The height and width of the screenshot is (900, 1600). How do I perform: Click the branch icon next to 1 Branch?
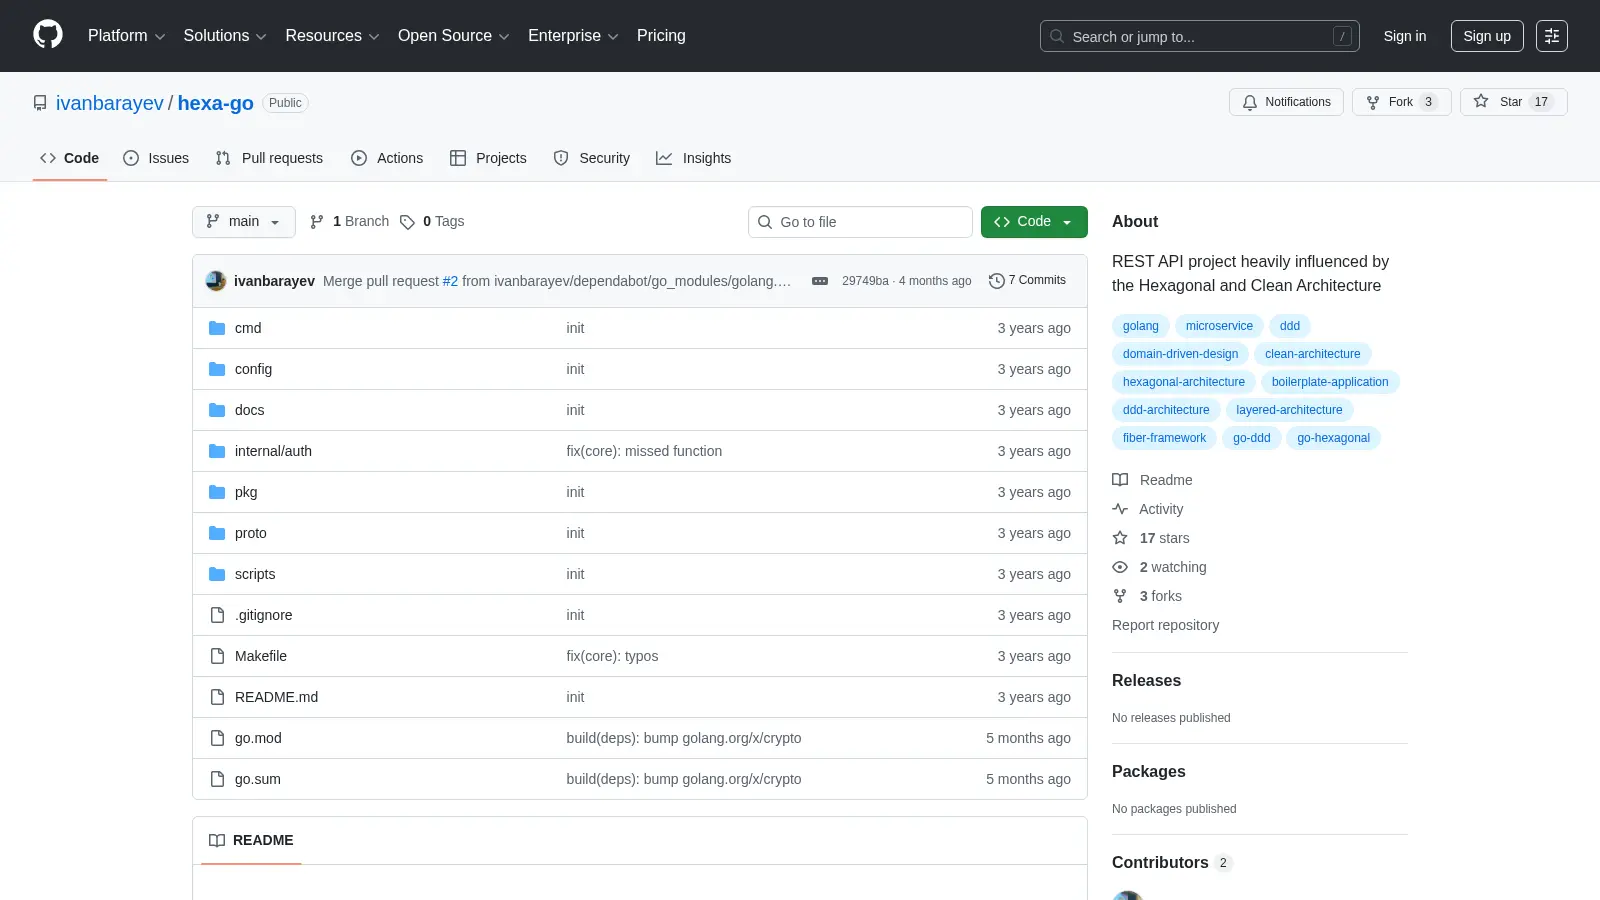click(317, 222)
